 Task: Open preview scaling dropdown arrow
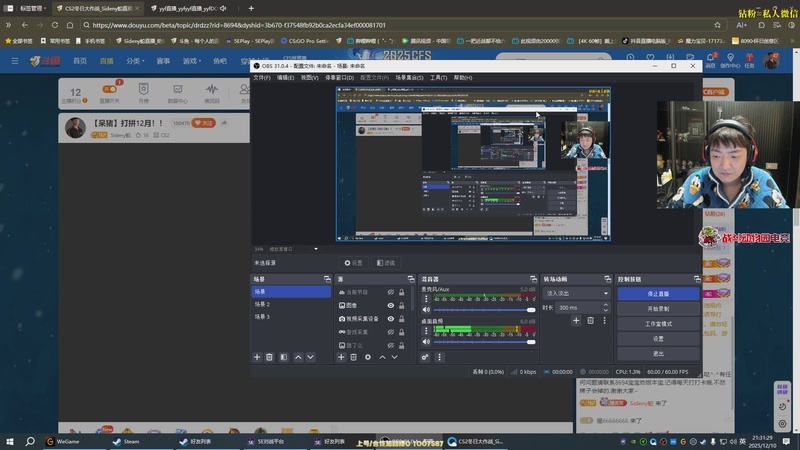[x=316, y=249]
